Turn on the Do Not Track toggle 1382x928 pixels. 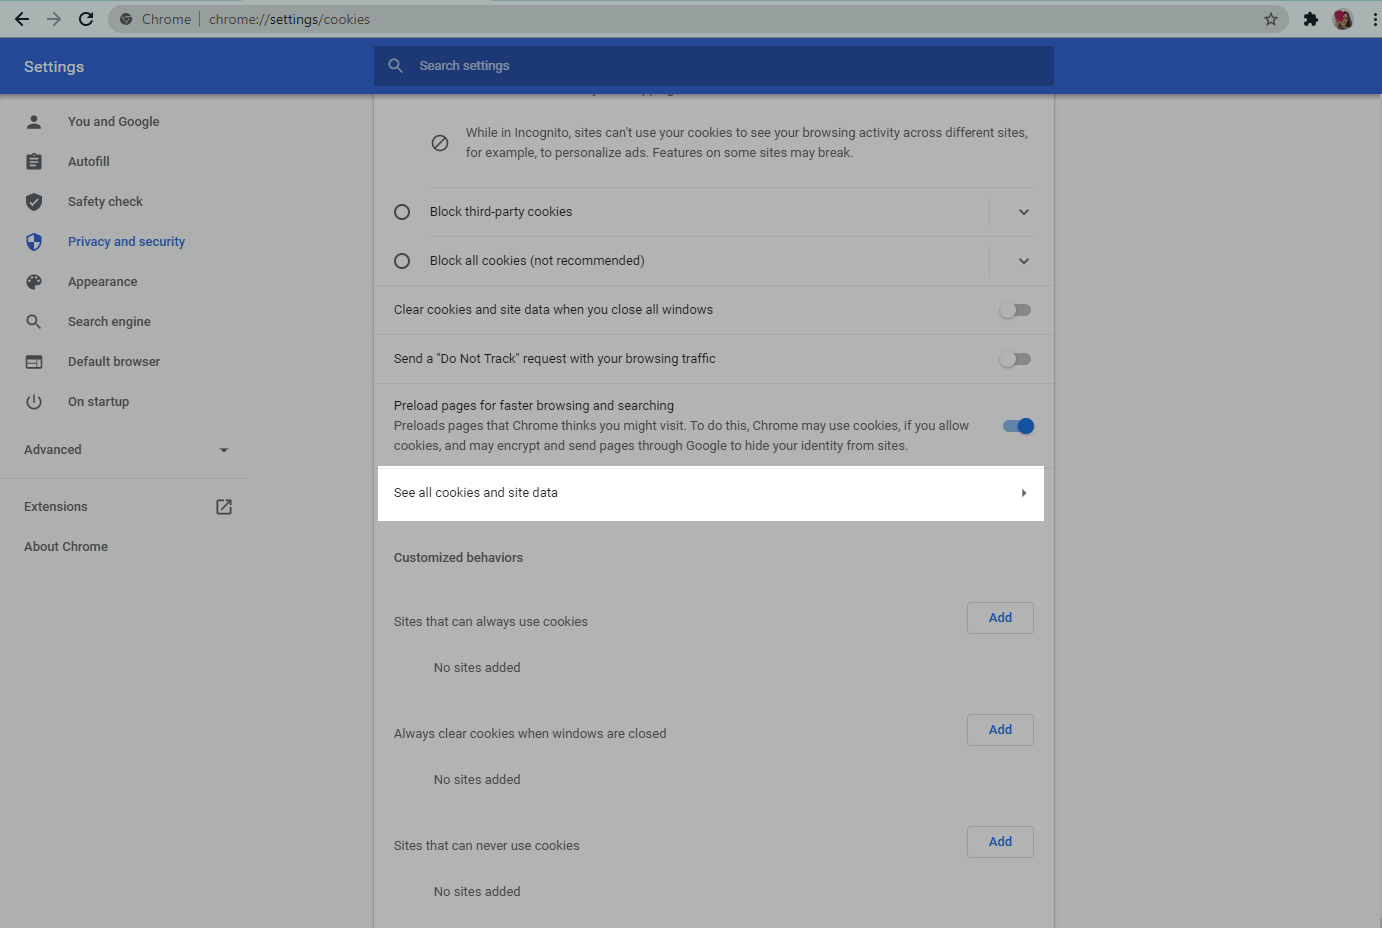coord(1015,359)
